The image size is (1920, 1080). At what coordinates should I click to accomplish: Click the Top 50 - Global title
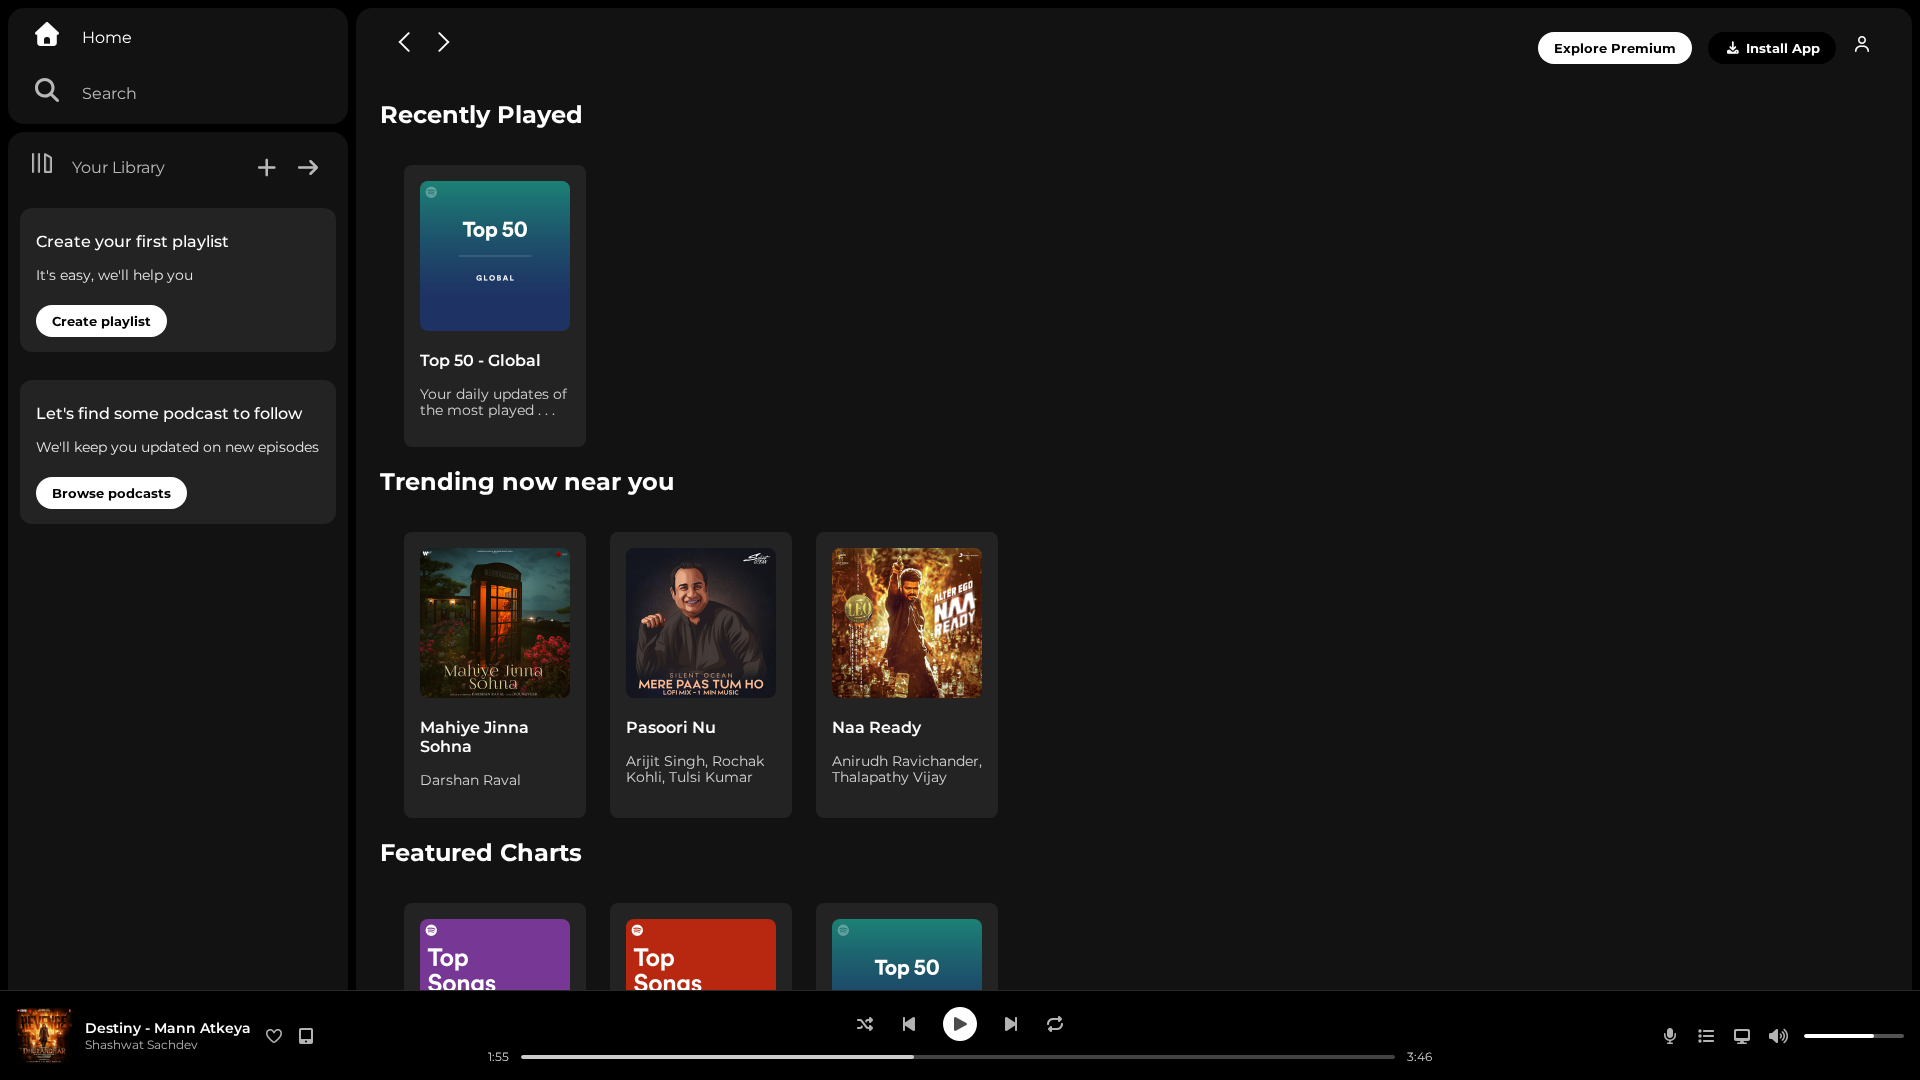[x=480, y=360]
